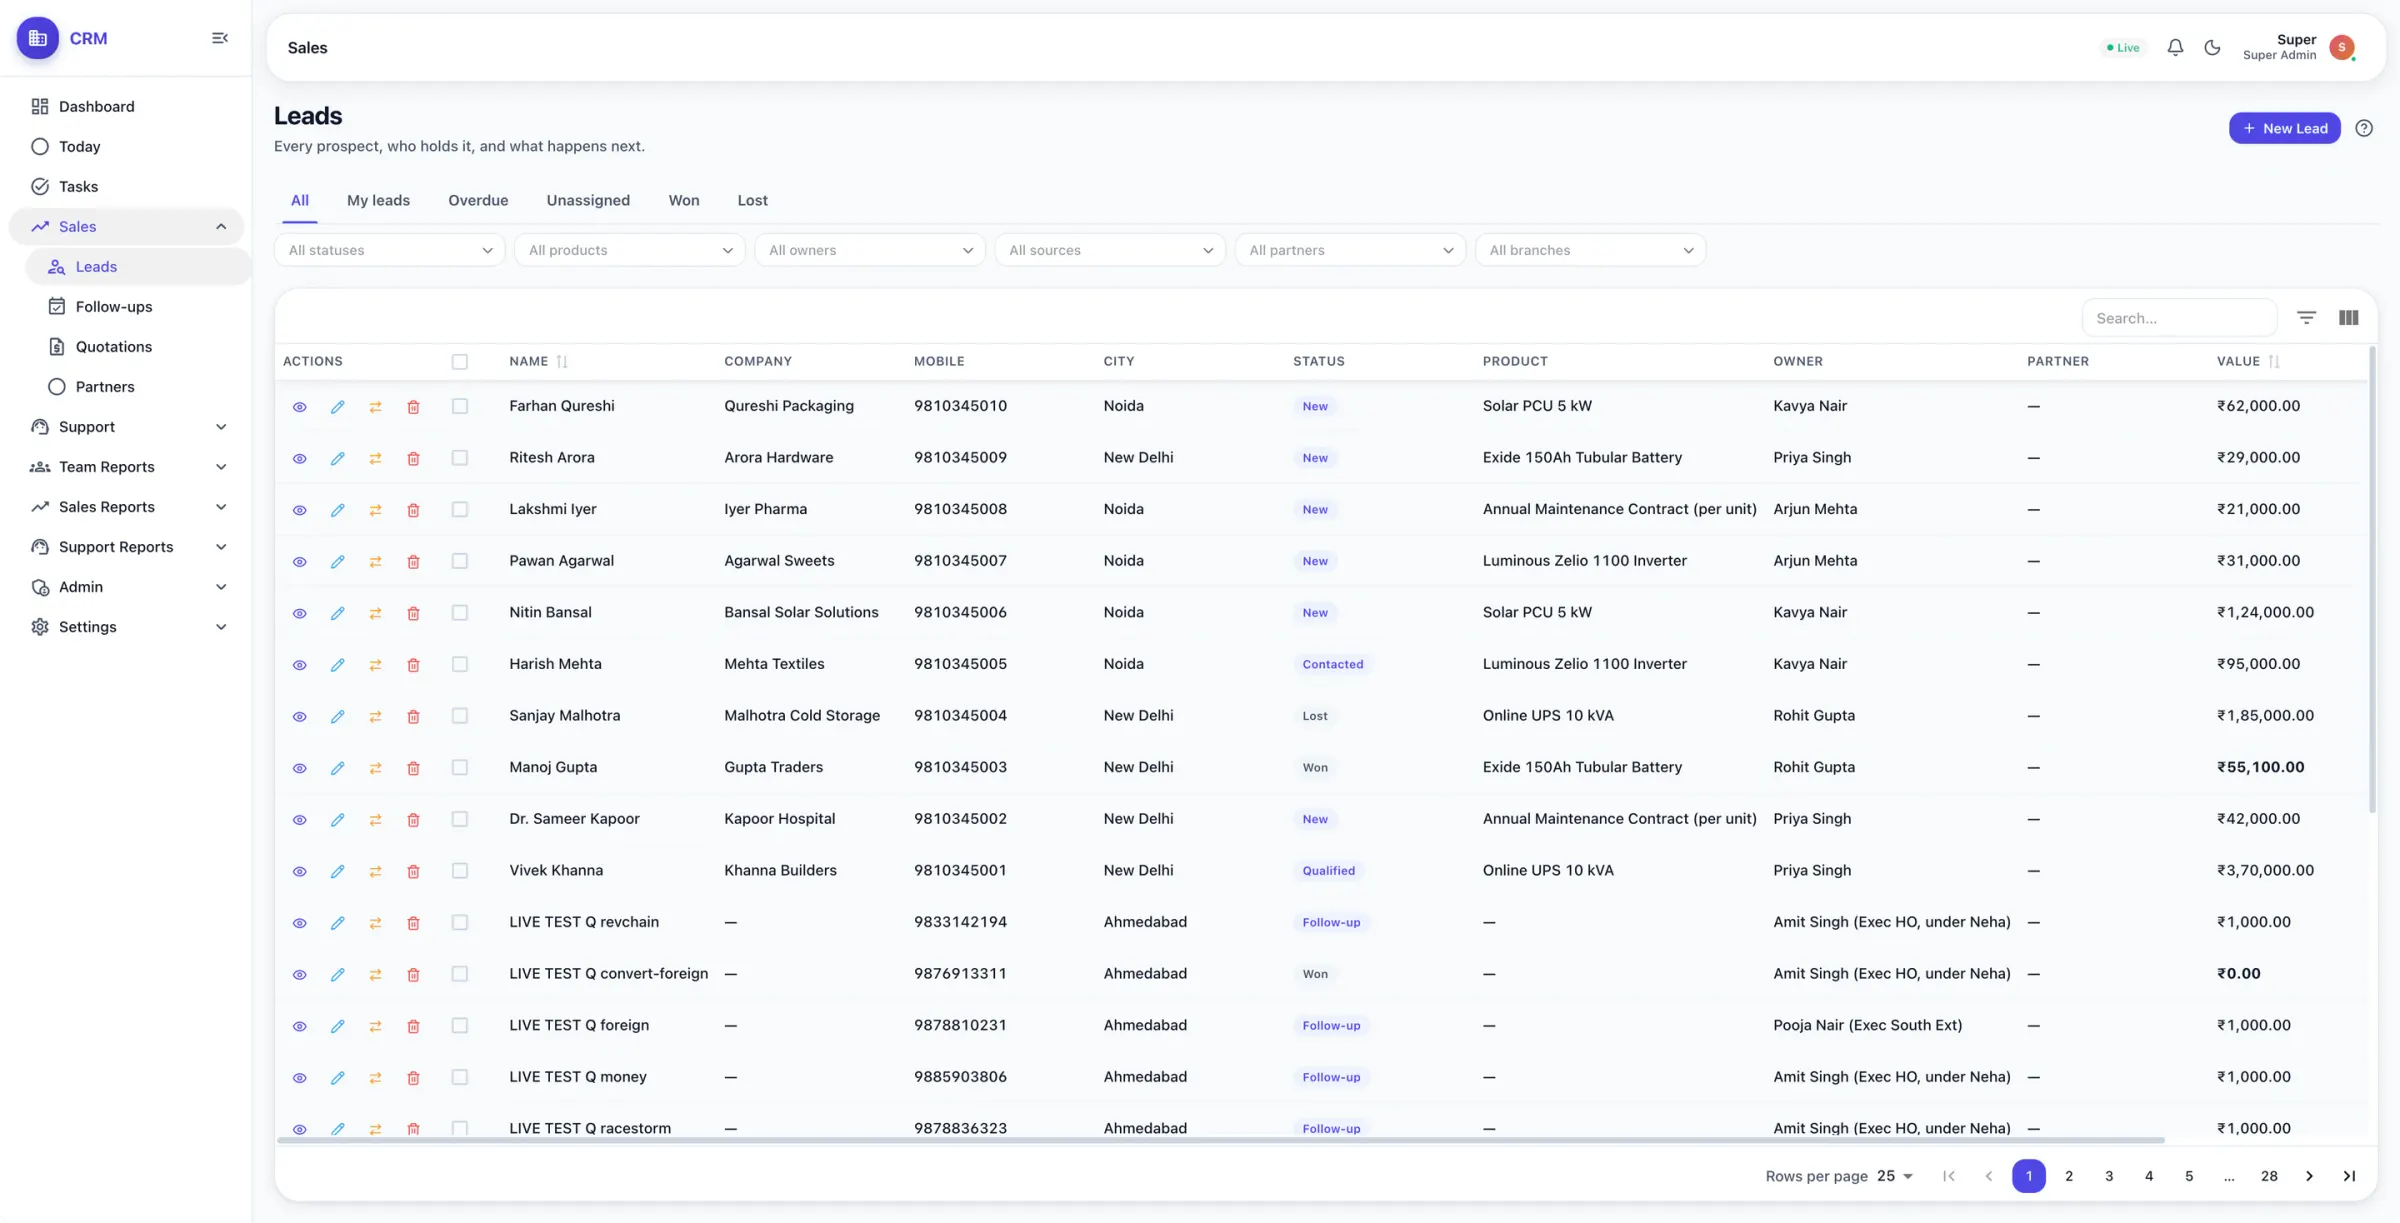Screen dimensions: 2400x1223
Task: Expand the Support sidebar section
Action: tap(128, 427)
